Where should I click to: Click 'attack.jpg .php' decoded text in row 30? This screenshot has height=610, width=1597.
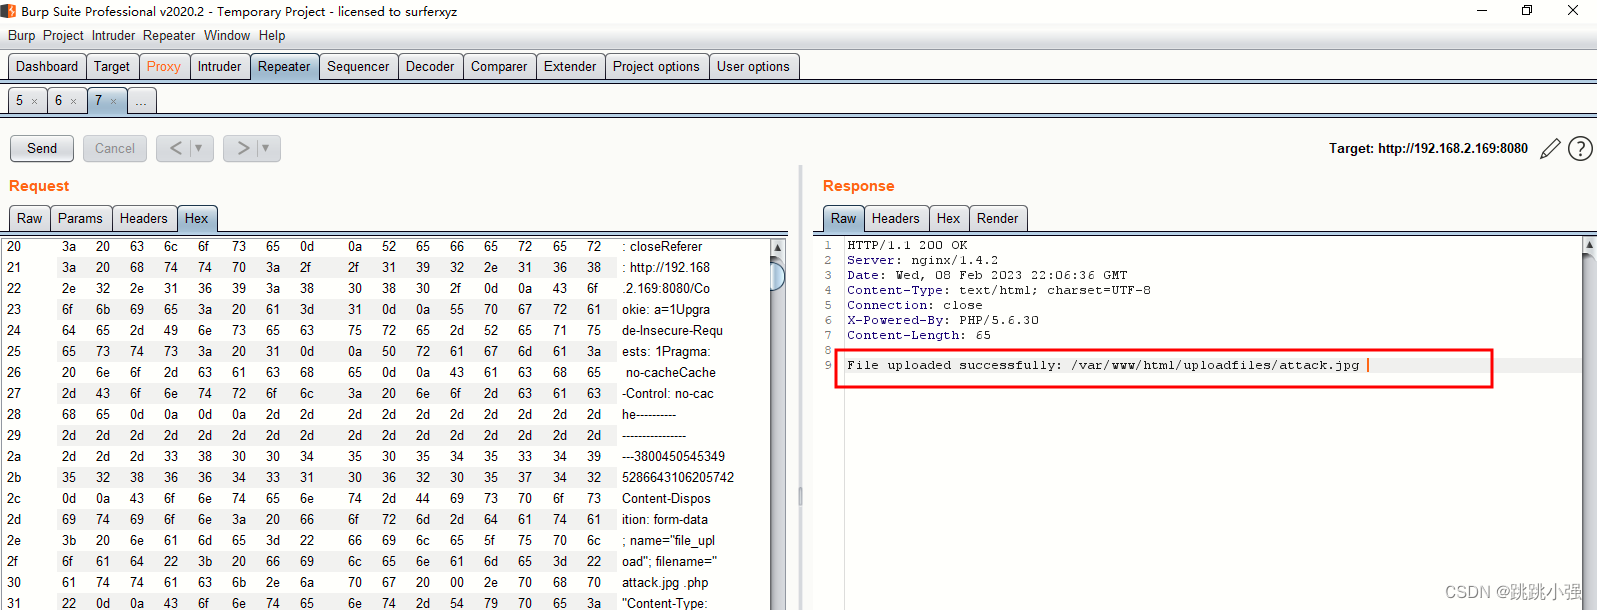coord(665,583)
